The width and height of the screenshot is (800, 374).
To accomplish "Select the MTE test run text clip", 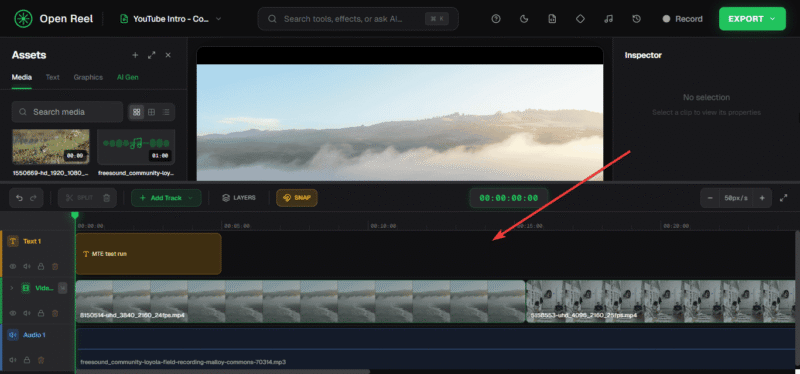I will (148, 254).
